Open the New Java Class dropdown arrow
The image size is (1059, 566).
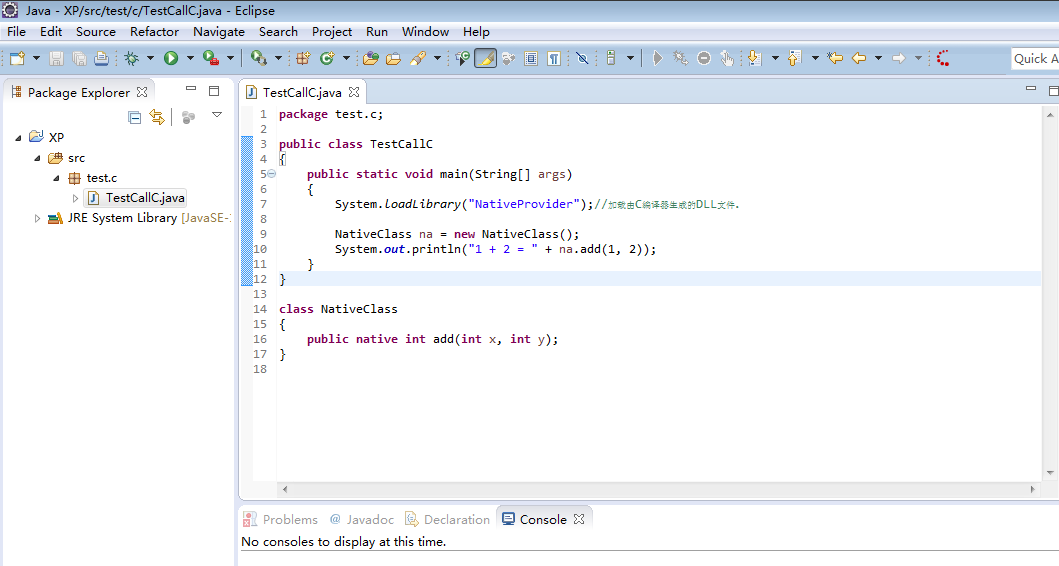point(346,59)
